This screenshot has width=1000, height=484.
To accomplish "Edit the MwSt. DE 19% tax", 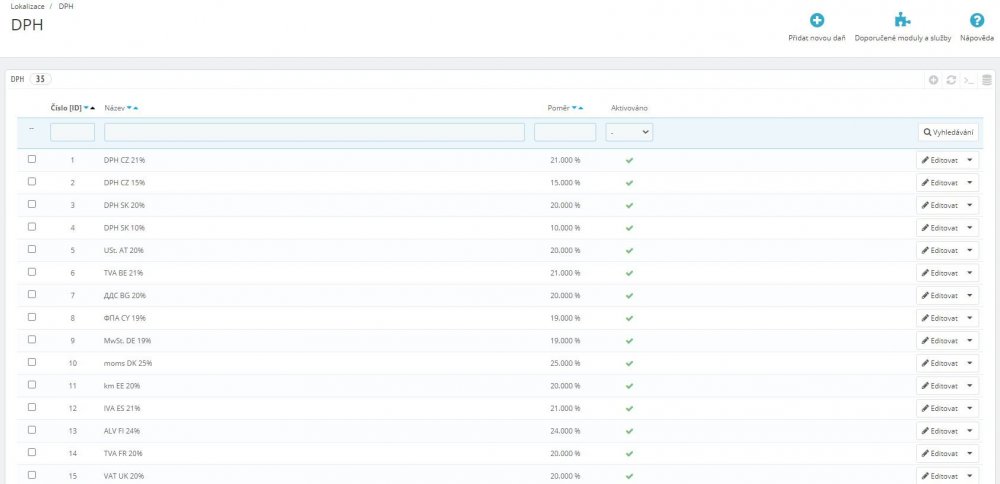I will click(940, 341).
